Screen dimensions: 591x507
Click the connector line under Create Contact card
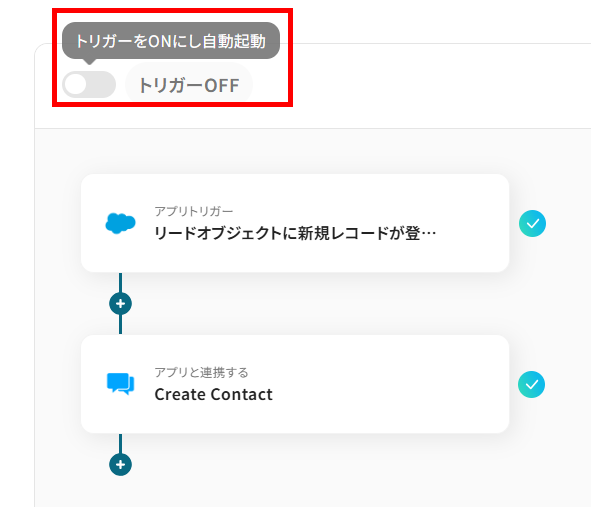[120, 443]
